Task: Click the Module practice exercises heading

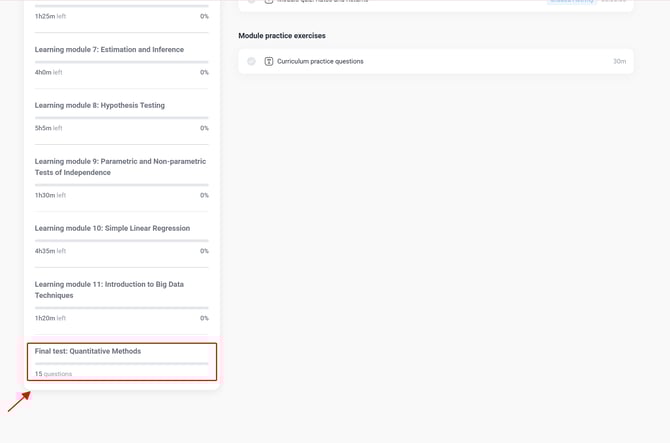Action: [x=282, y=36]
